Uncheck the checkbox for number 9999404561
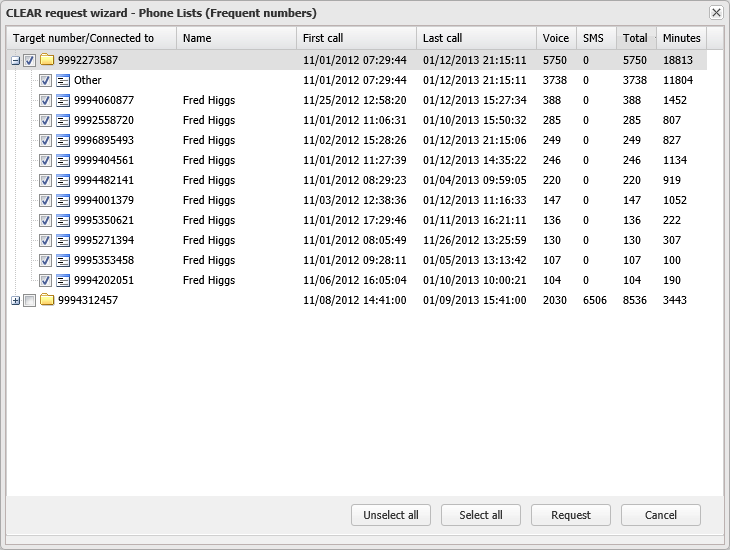The height and width of the screenshot is (550, 730). 45,160
